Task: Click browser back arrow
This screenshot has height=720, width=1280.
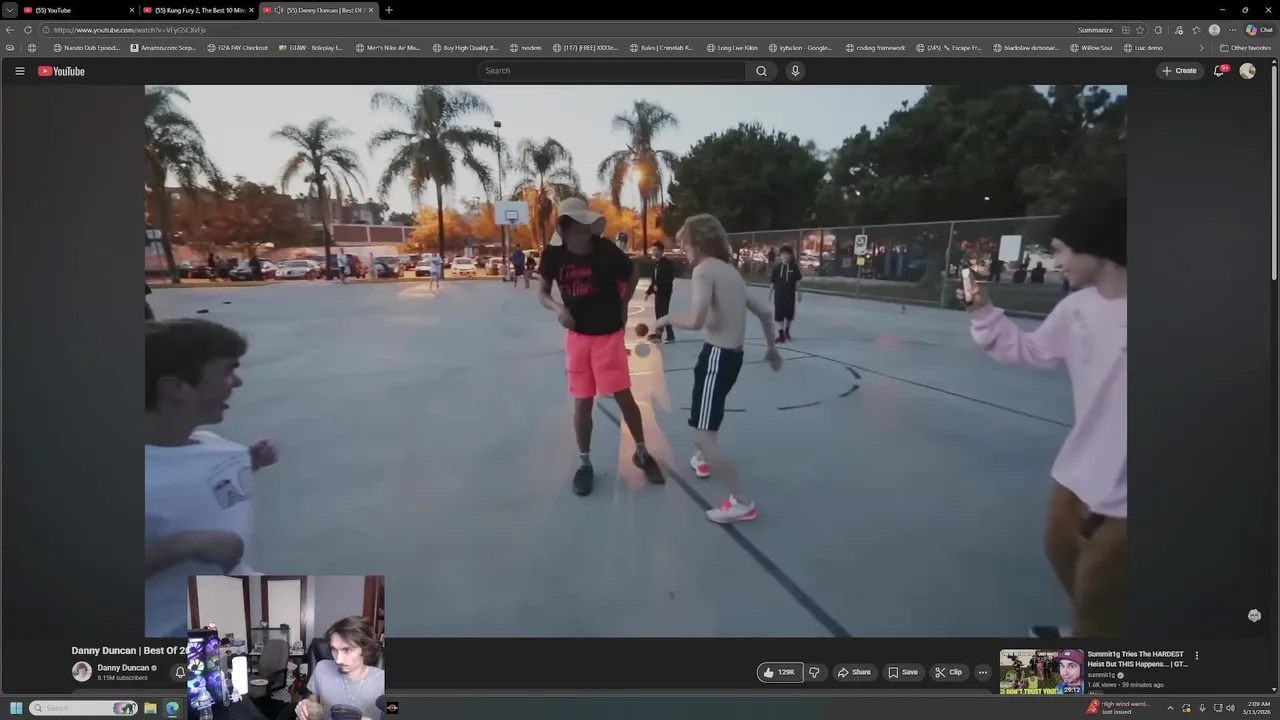Action: click(10, 30)
